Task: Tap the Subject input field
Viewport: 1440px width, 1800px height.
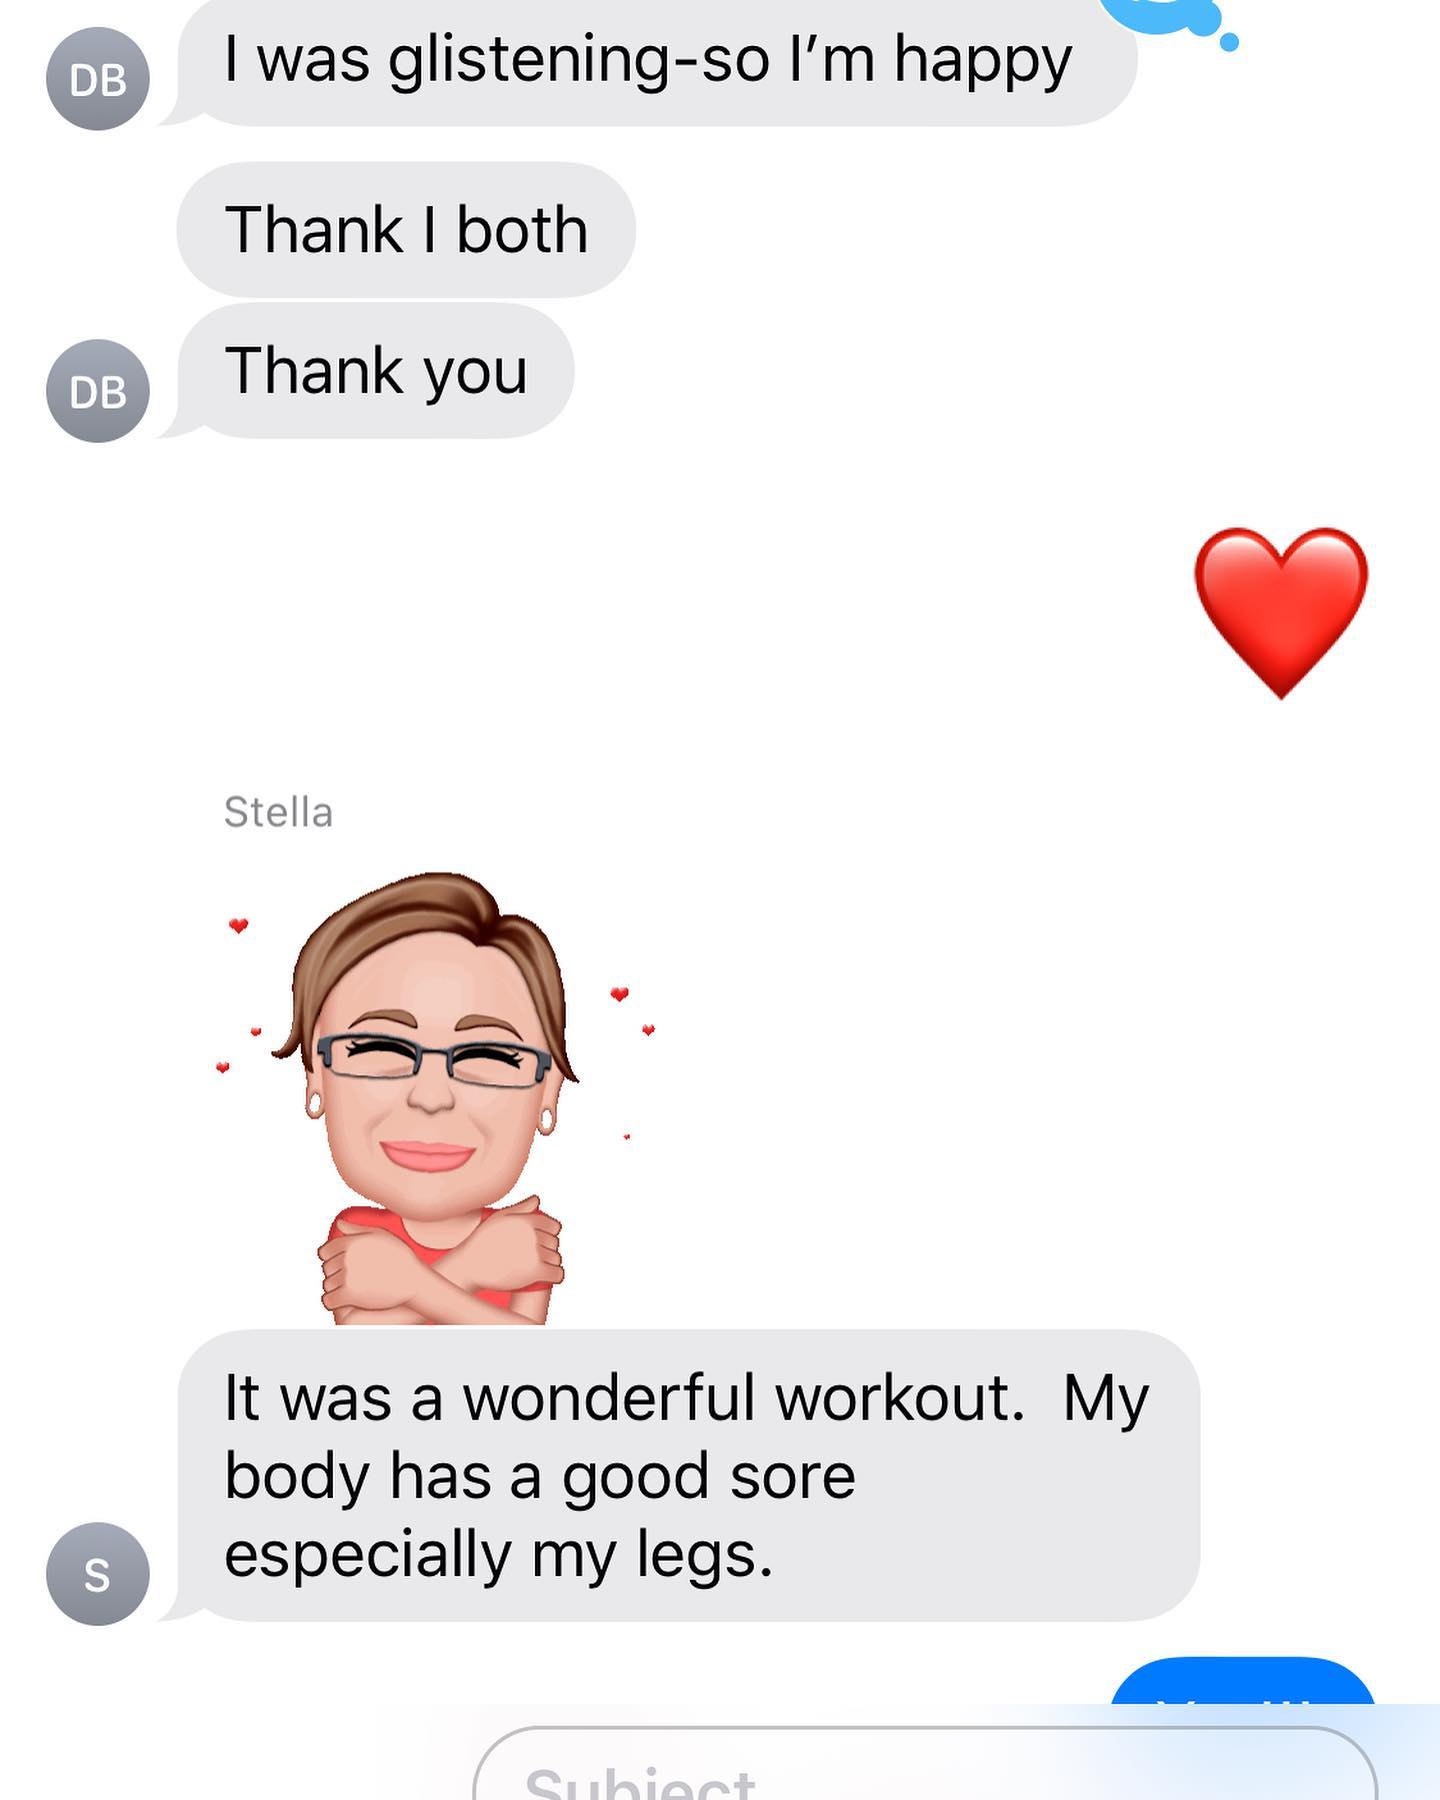Action: pos(925,1764)
